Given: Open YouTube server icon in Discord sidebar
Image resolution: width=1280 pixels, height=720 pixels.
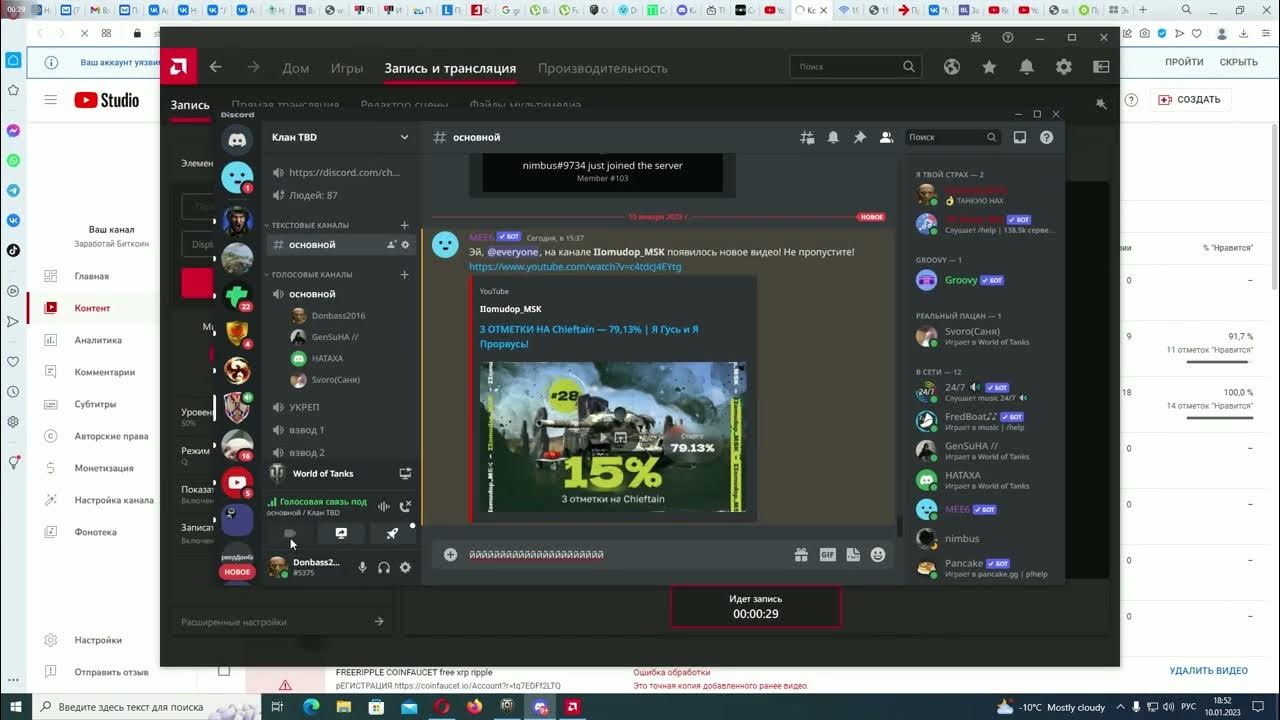Looking at the screenshot, I should click(x=237, y=482).
